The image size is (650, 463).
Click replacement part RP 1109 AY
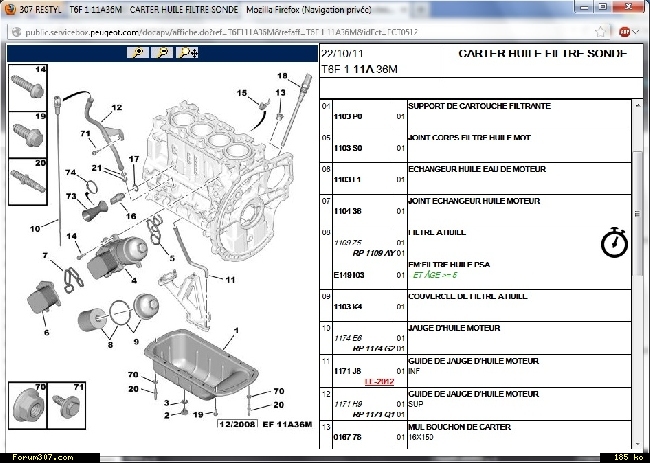[x=374, y=253]
